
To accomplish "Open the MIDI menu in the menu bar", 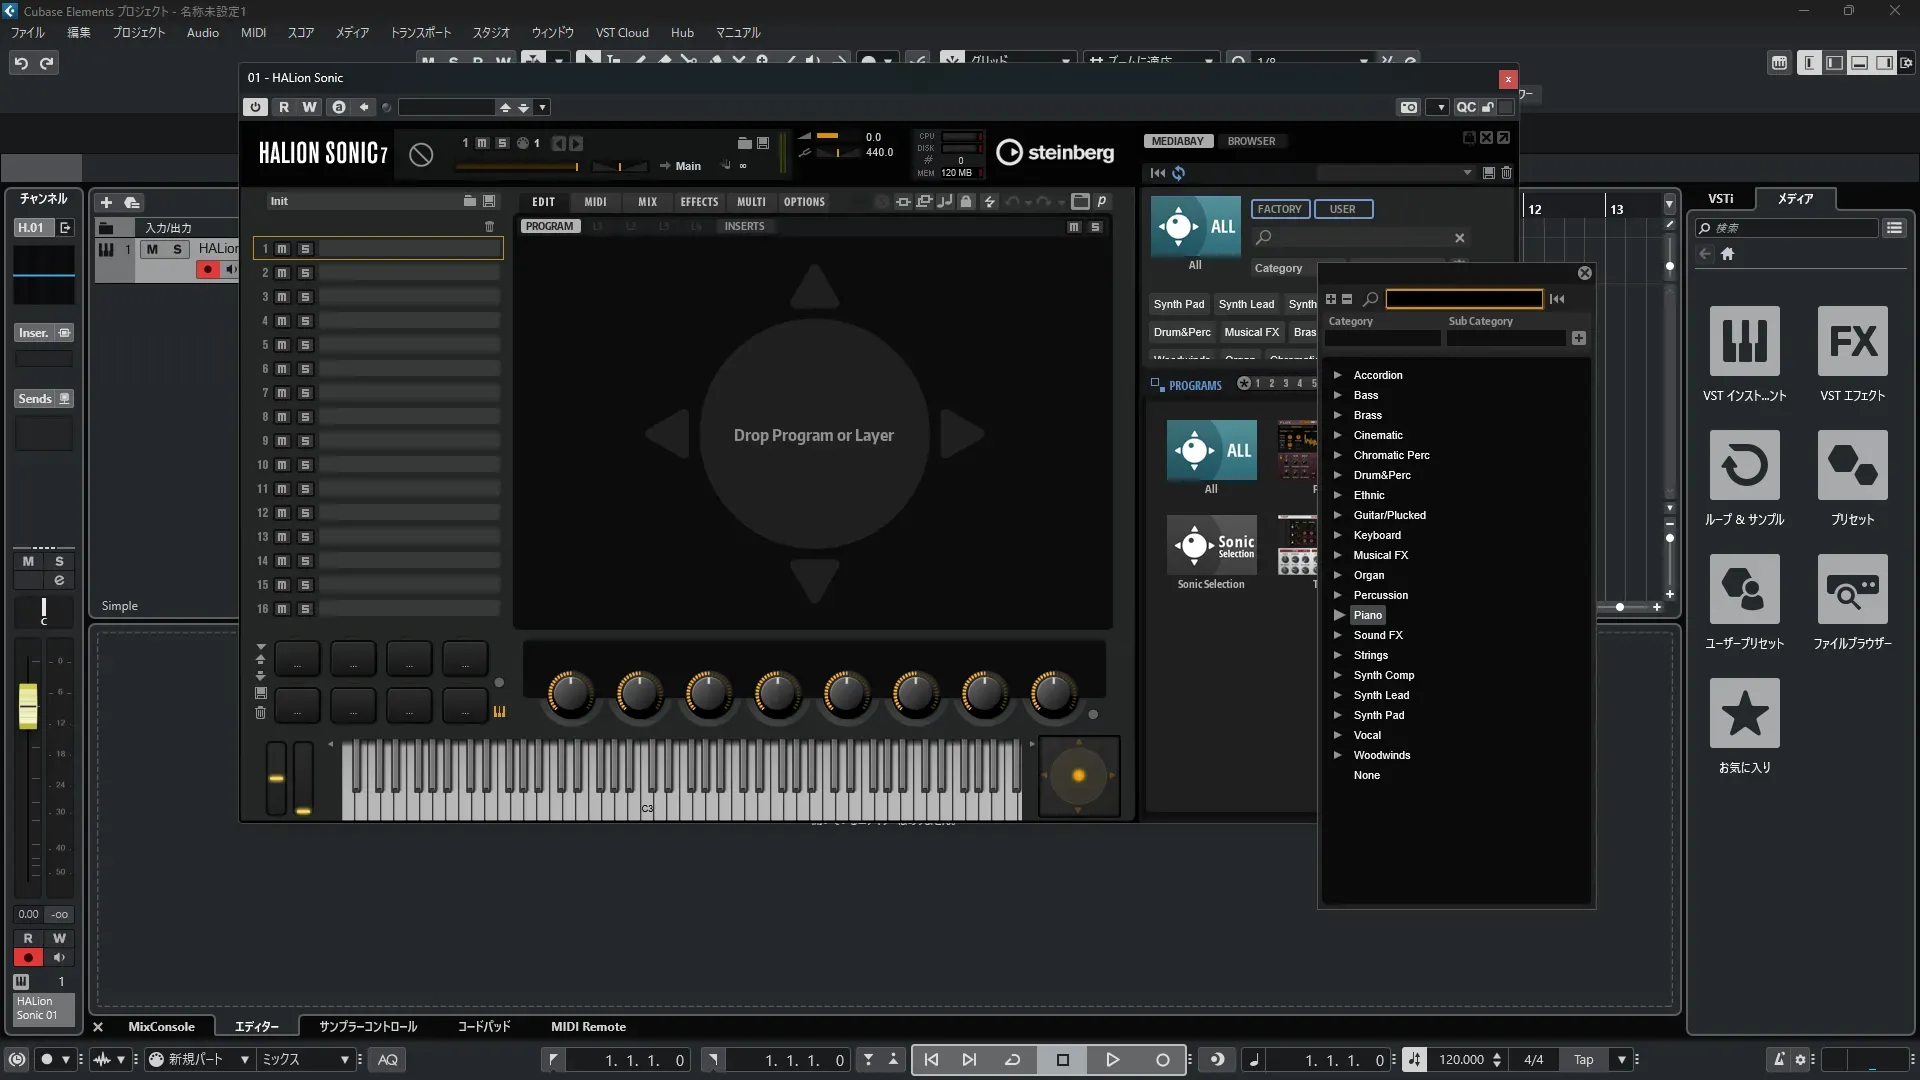I will click(253, 32).
